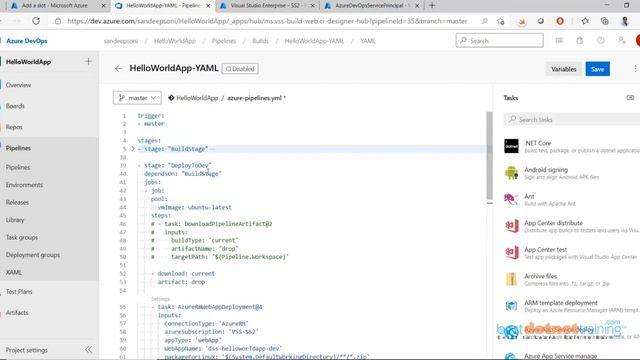Open the browser profile avatar

tap(624, 21)
